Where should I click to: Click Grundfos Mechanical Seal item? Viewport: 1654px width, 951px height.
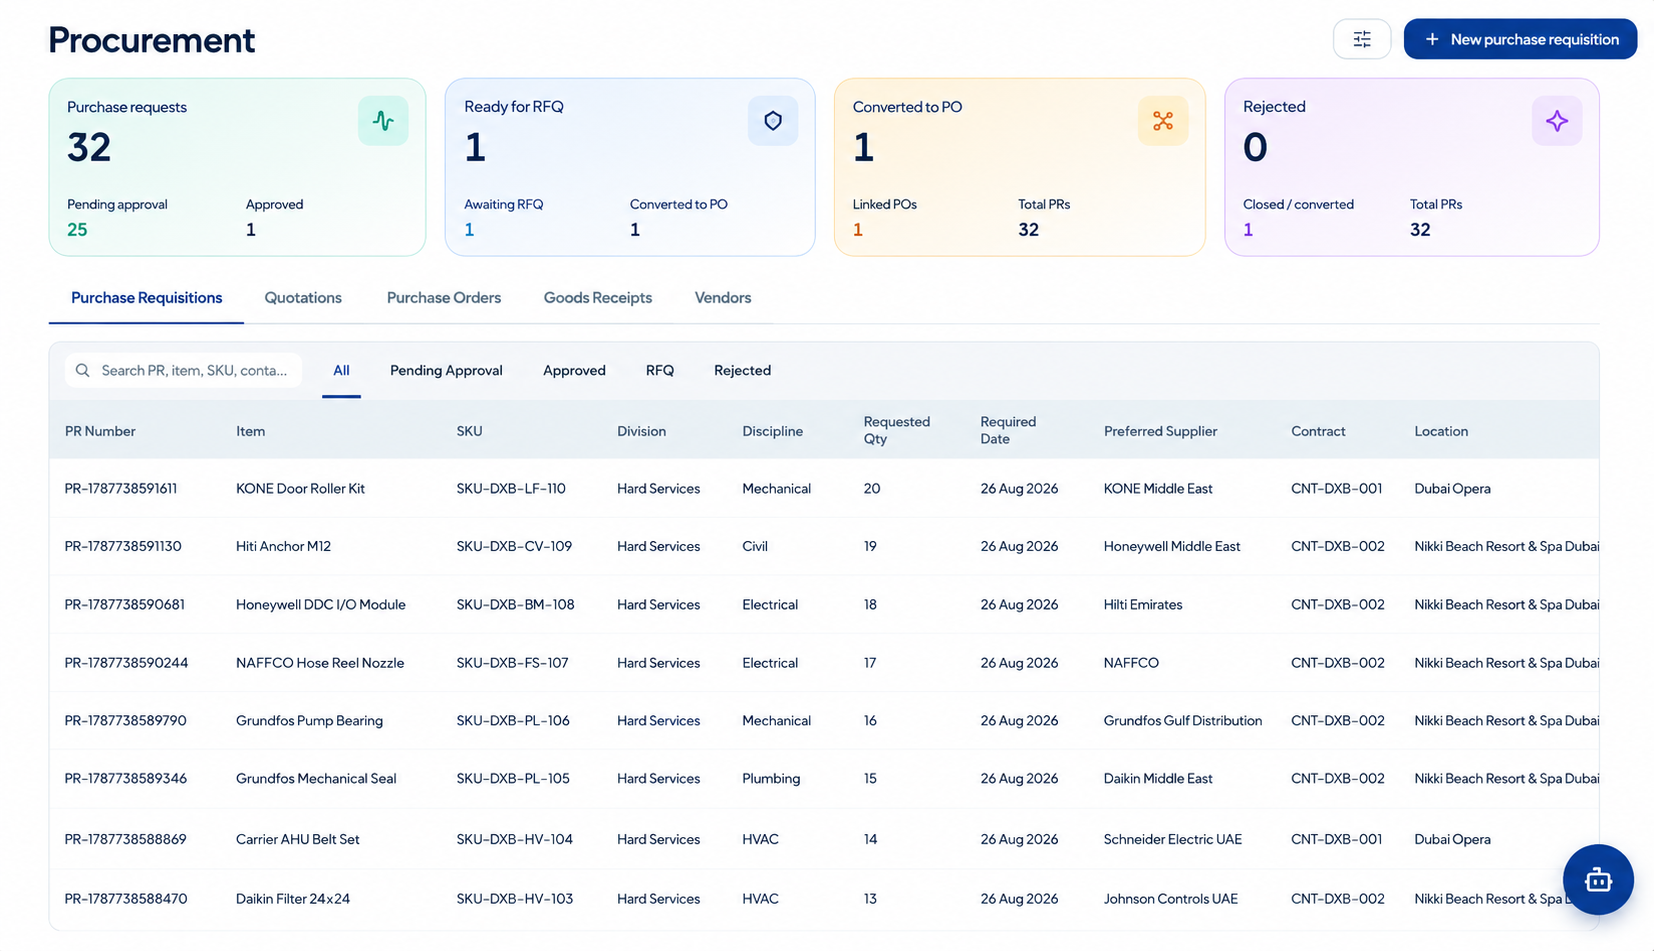316,778
